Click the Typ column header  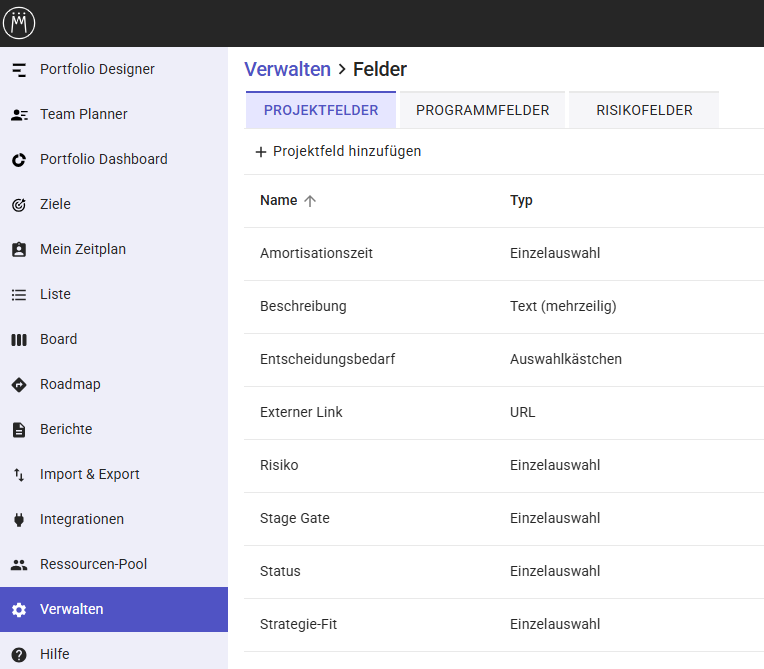tap(521, 201)
